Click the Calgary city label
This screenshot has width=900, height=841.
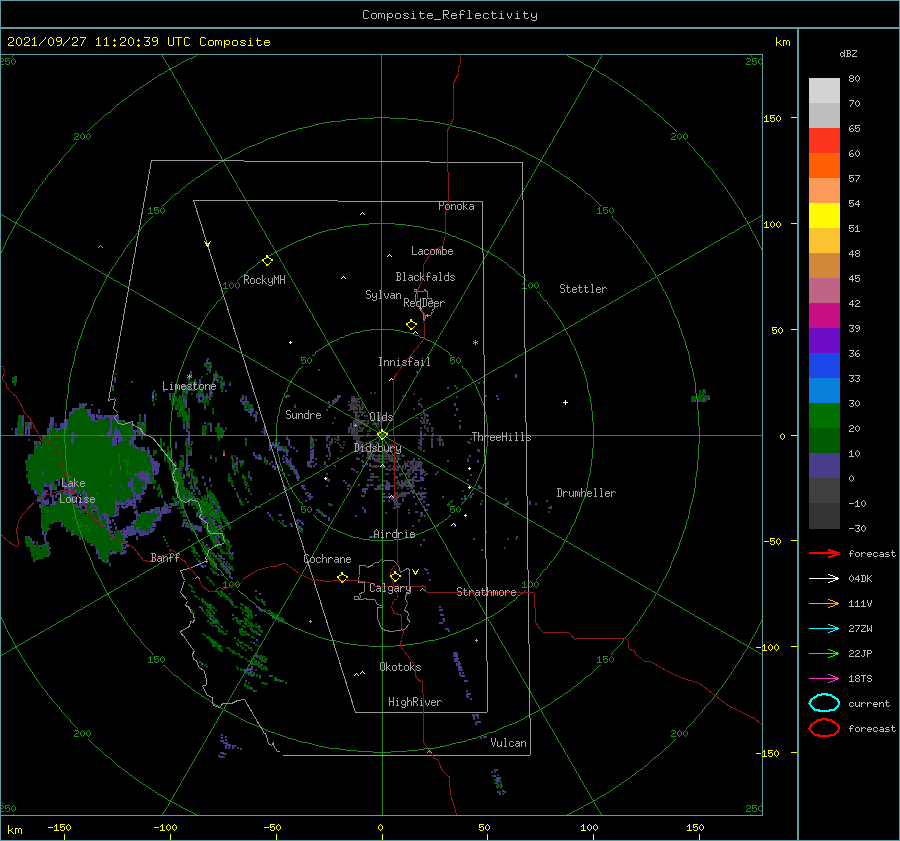click(390, 588)
